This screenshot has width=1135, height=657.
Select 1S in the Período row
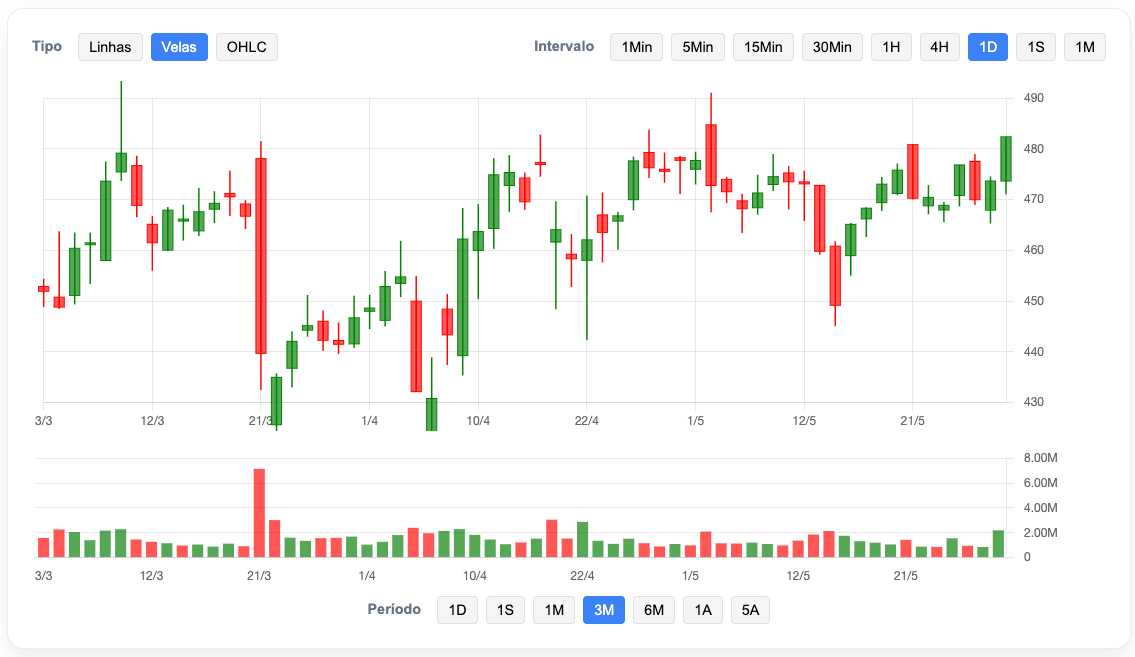pyautogui.click(x=505, y=610)
